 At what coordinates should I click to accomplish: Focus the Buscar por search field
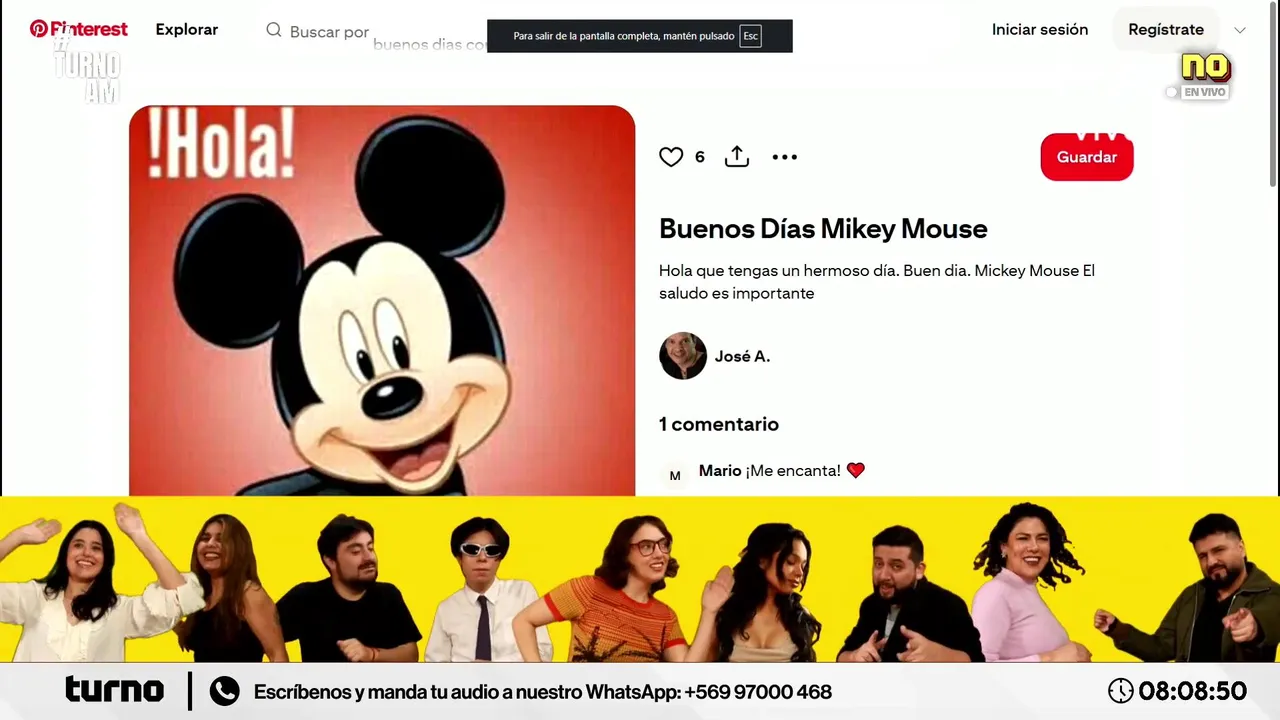point(375,31)
